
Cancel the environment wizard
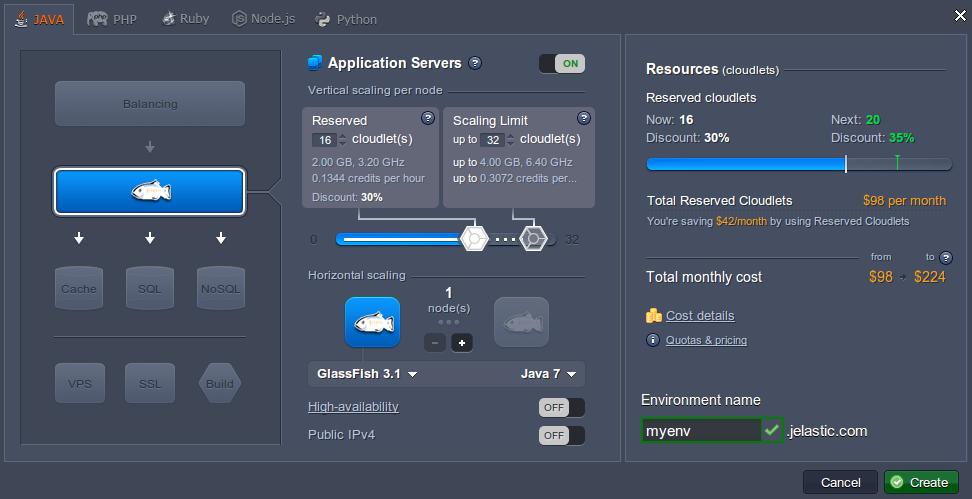[x=841, y=482]
